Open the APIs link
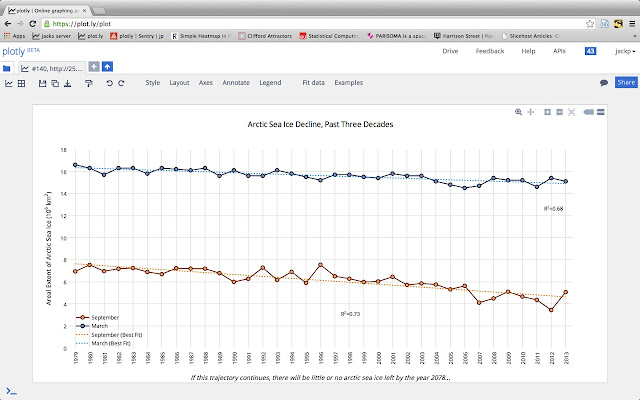The height and width of the screenshot is (400, 640). point(559,51)
